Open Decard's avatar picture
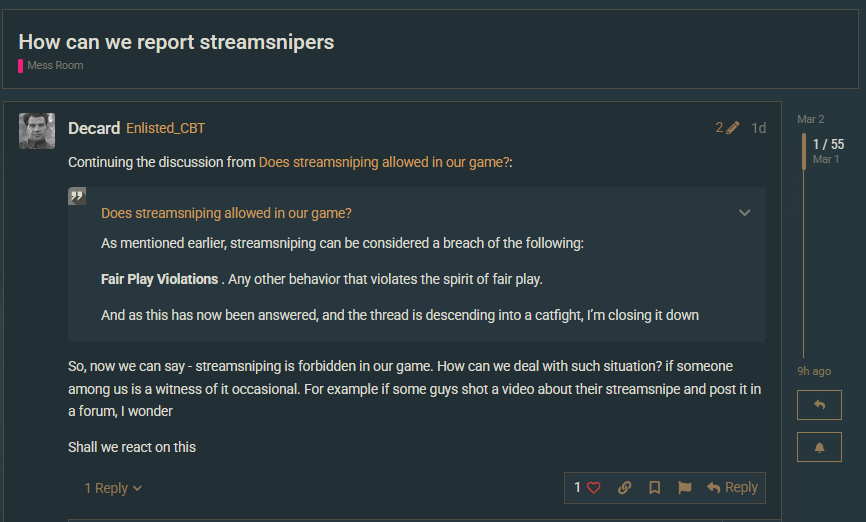This screenshot has width=866, height=522. pyautogui.click(x=37, y=131)
